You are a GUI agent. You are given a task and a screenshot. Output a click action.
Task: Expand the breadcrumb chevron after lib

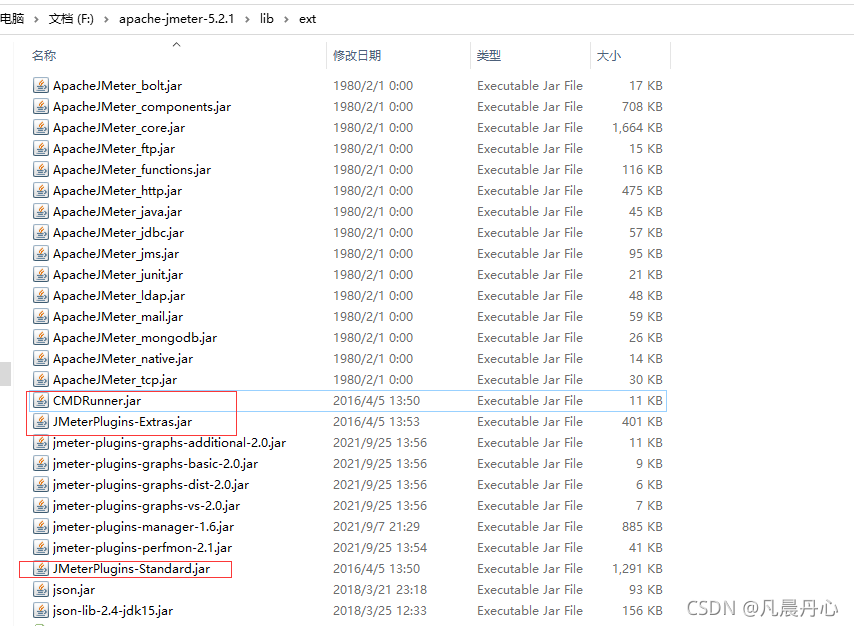coord(286,20)
